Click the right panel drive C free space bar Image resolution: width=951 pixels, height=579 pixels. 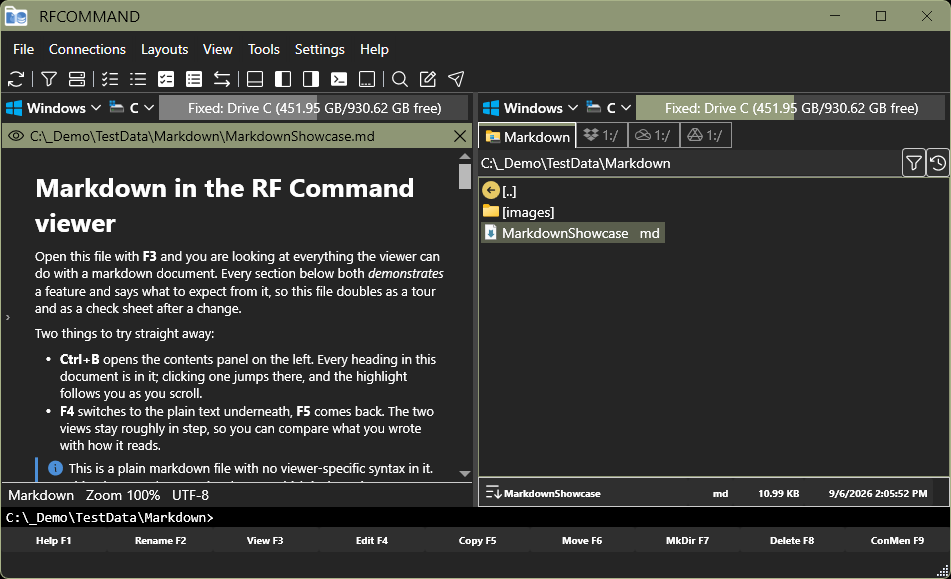pos(791,108)
